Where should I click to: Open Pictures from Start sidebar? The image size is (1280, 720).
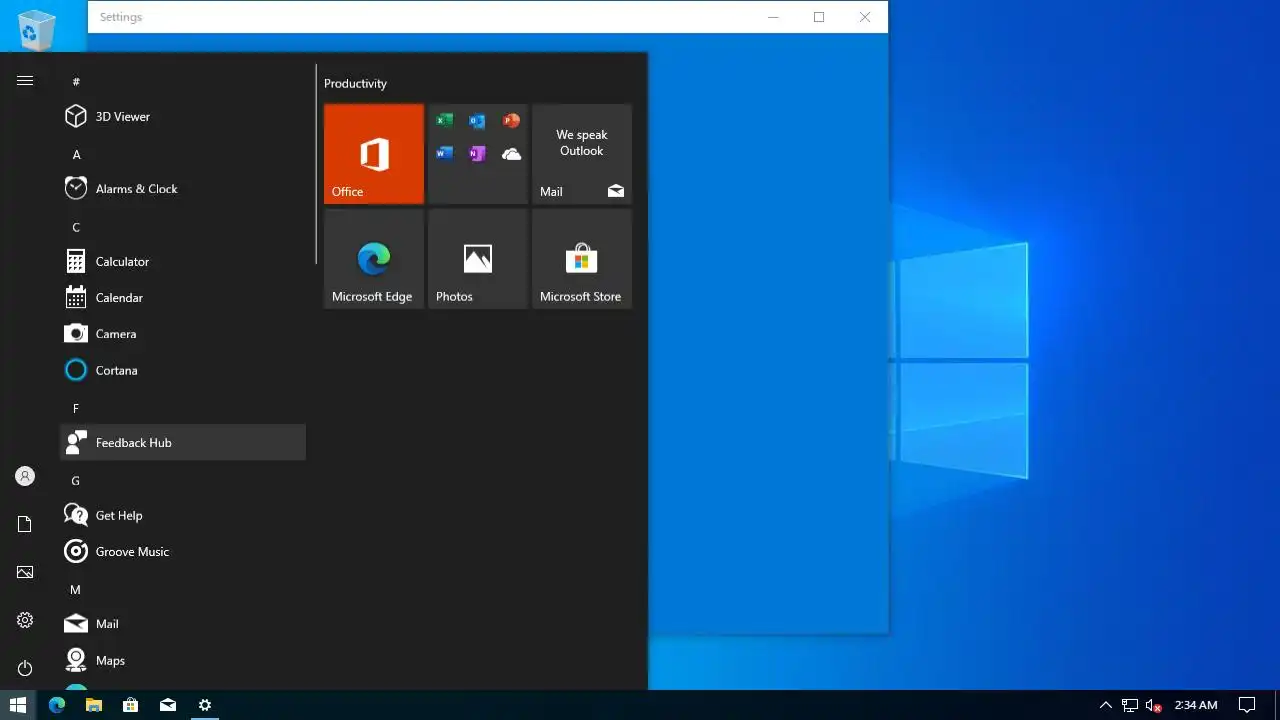(25, 572)
